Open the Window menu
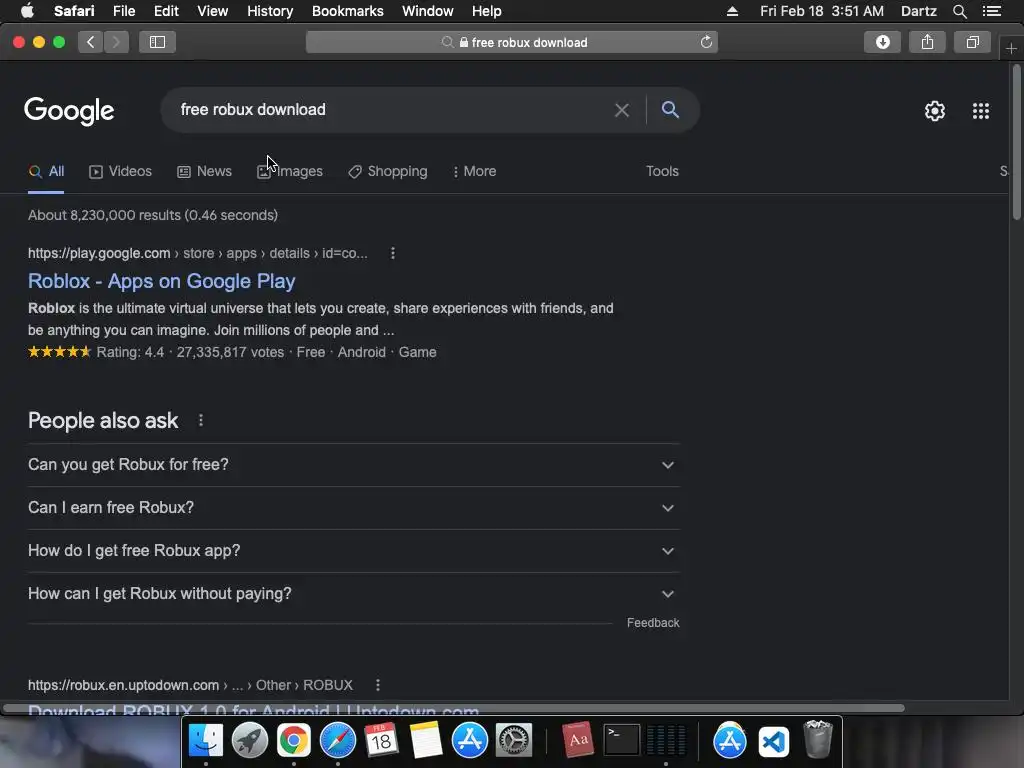Image resolution: width=1024 pixels, height=768 pixels. (x=428, y=11)
